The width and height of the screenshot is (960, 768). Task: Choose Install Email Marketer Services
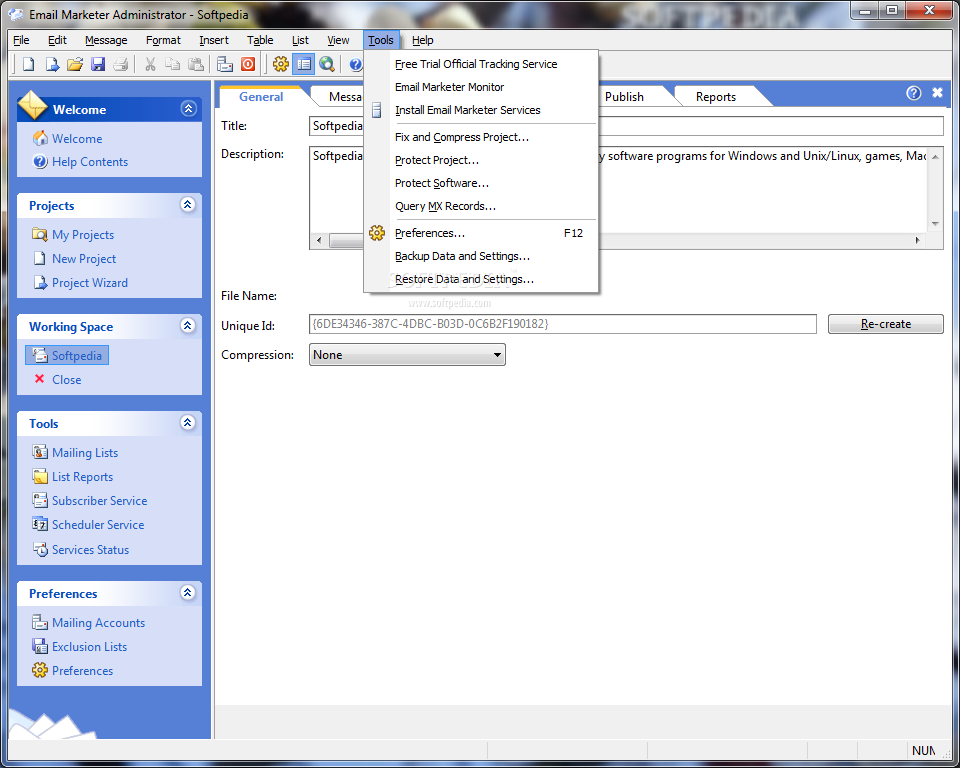click(x=481, y=110)
